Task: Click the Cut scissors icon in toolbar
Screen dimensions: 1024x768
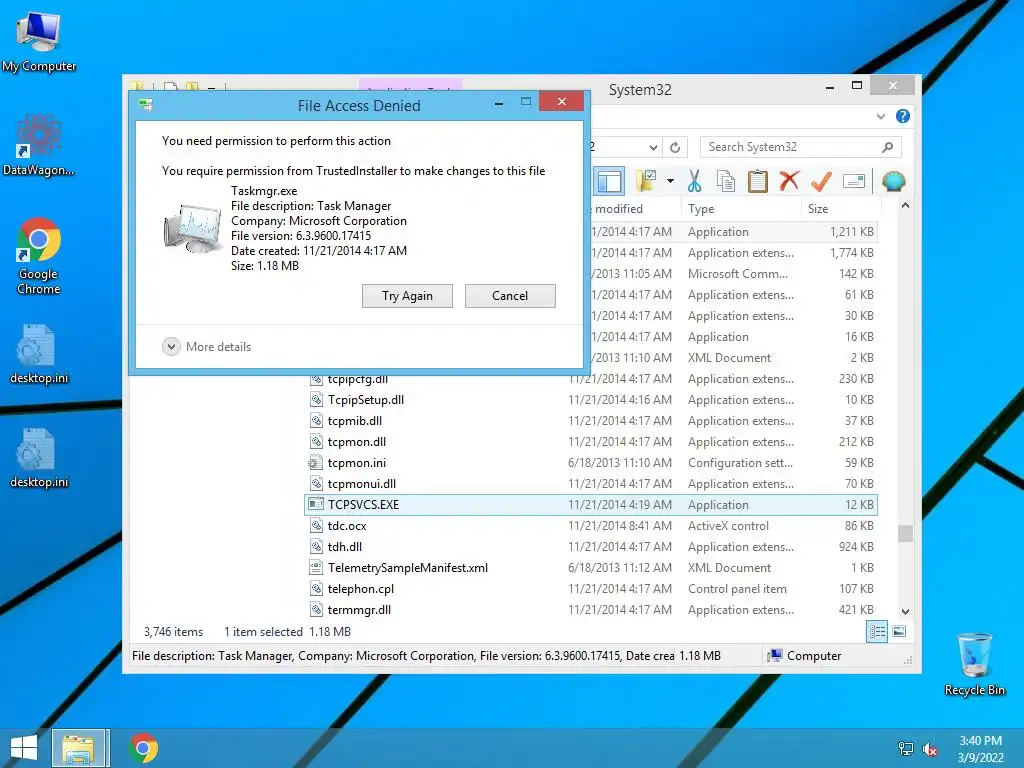Action: pos(694,181)
